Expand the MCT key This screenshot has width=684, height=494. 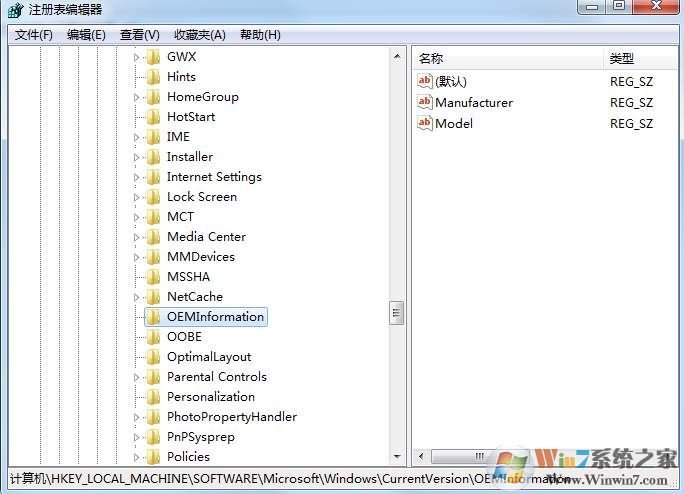click(x=137, y=217)
